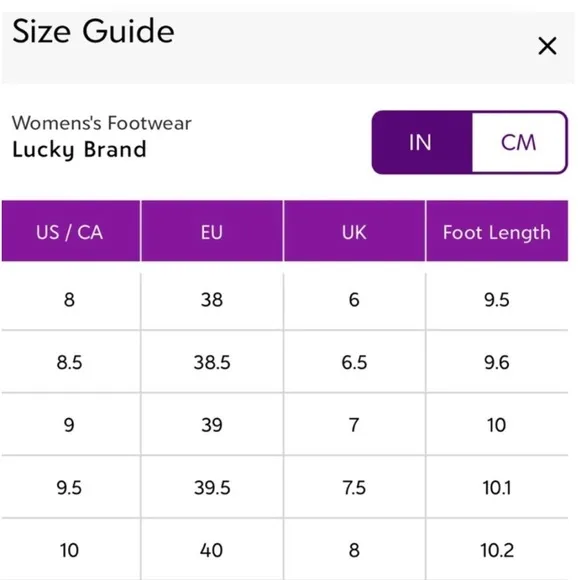Screen dimensions: 580x580
Task: Click foot length value 10.2
Action: (x=497, y=550)
